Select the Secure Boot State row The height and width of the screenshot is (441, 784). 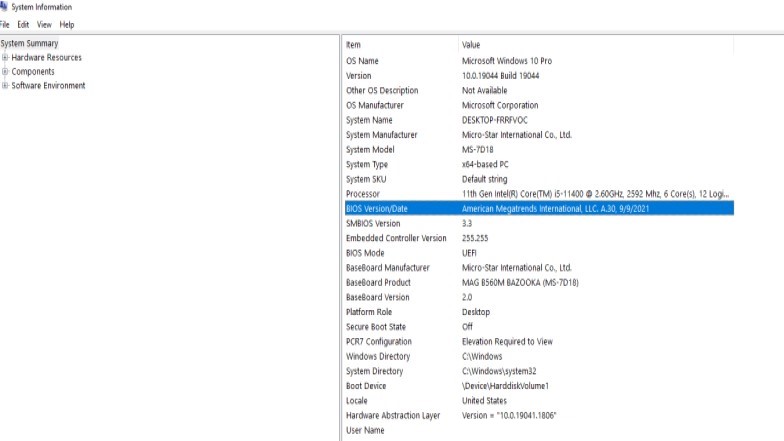pyautogui.click(x=540, y=326)
